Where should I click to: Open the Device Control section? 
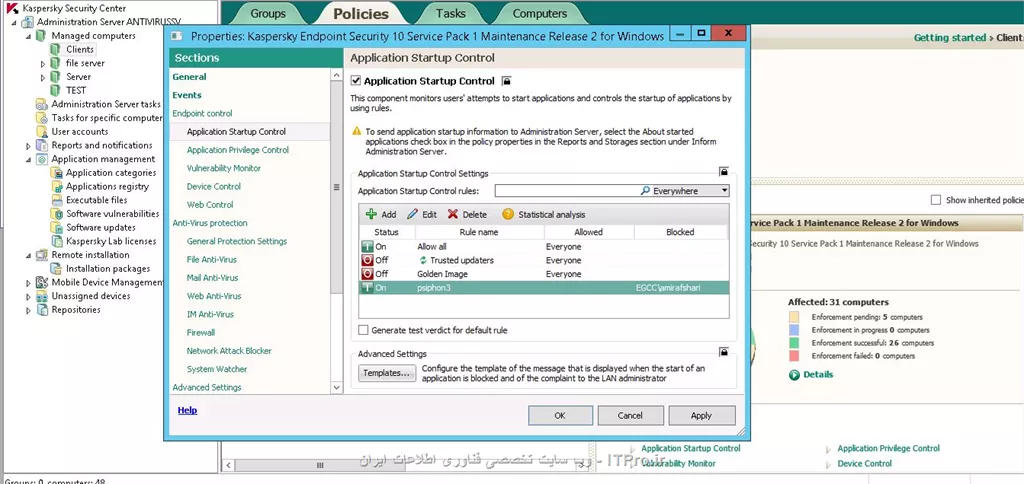click(x=214, y=187)
